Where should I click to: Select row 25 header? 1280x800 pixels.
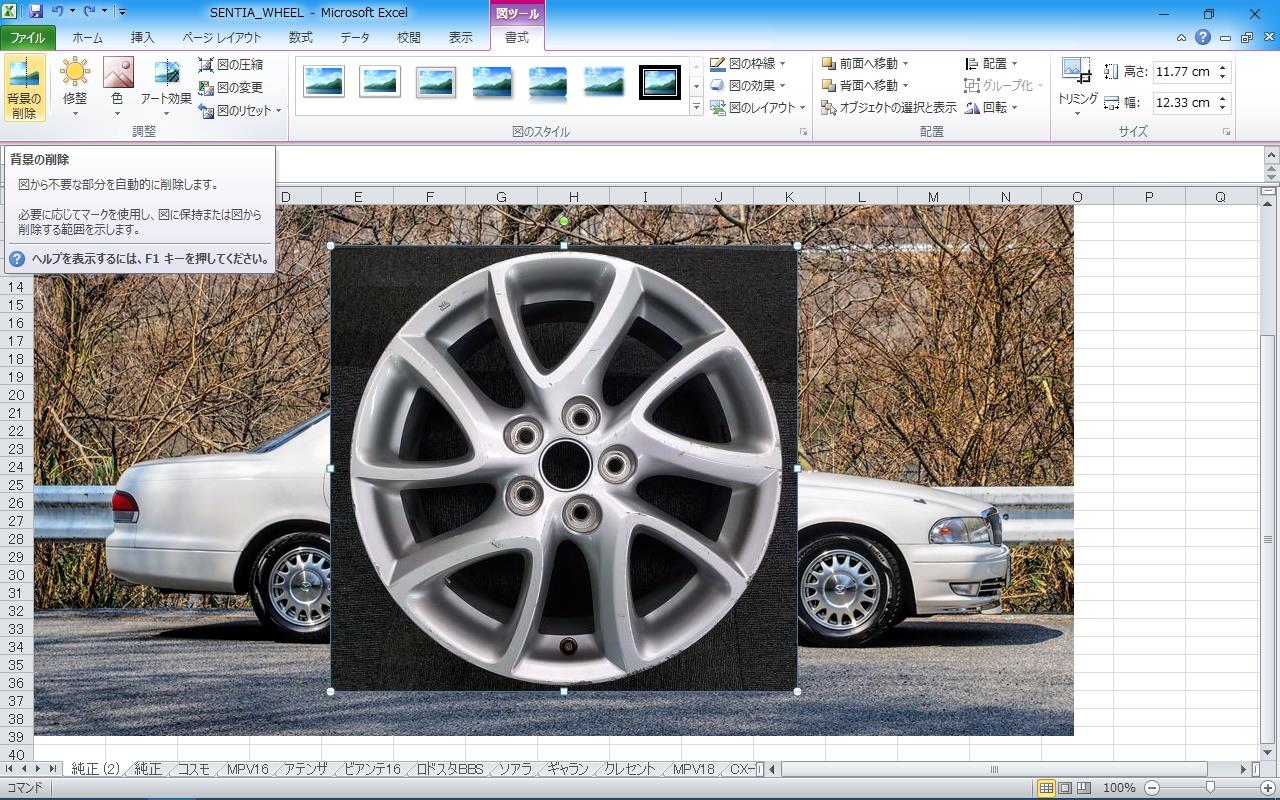pos(17,485)
